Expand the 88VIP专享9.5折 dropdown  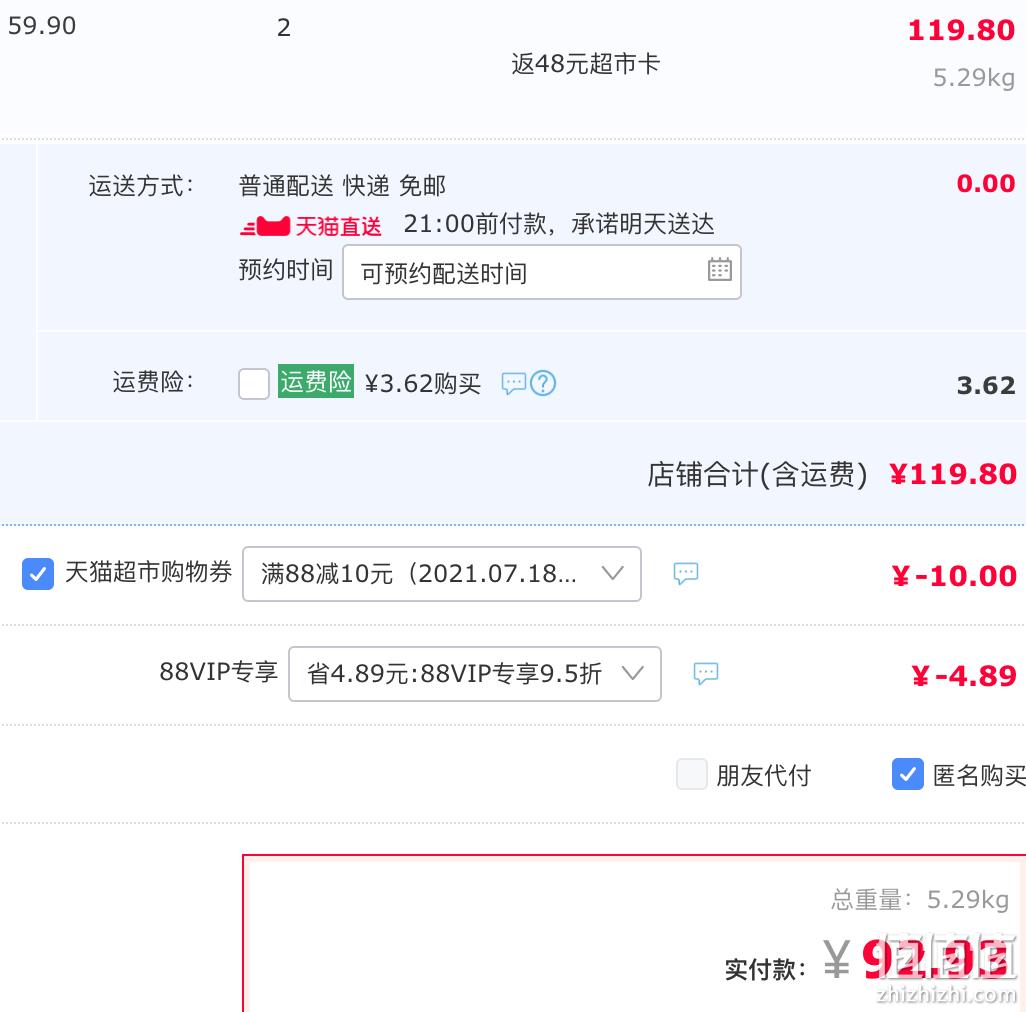coord(474,674)
